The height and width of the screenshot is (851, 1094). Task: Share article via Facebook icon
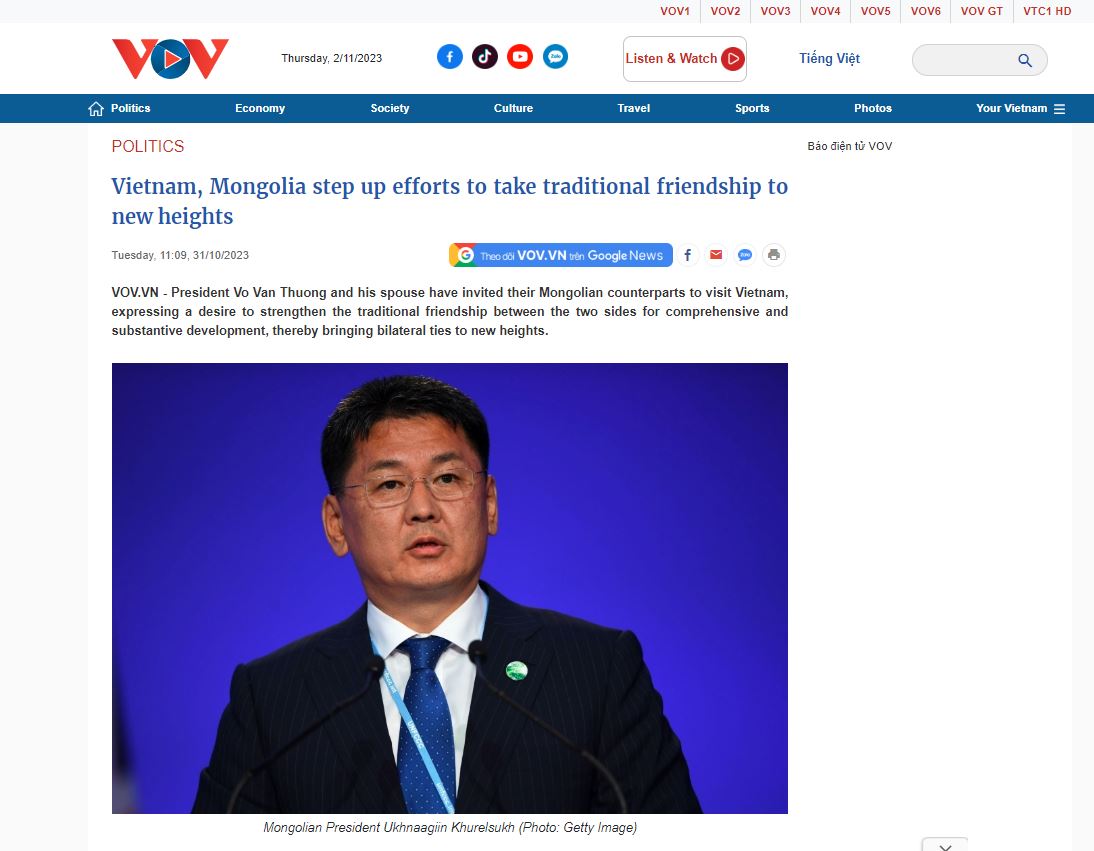click(x=687, y=255)
